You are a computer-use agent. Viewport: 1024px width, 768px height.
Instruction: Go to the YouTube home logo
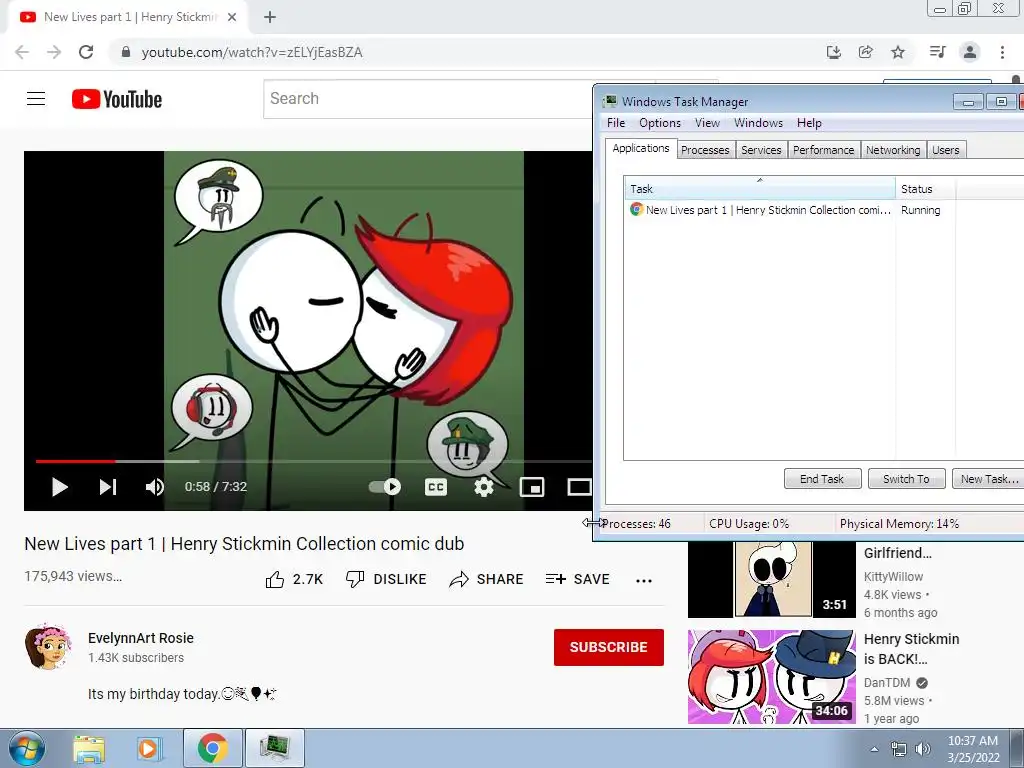click(117, 99)
